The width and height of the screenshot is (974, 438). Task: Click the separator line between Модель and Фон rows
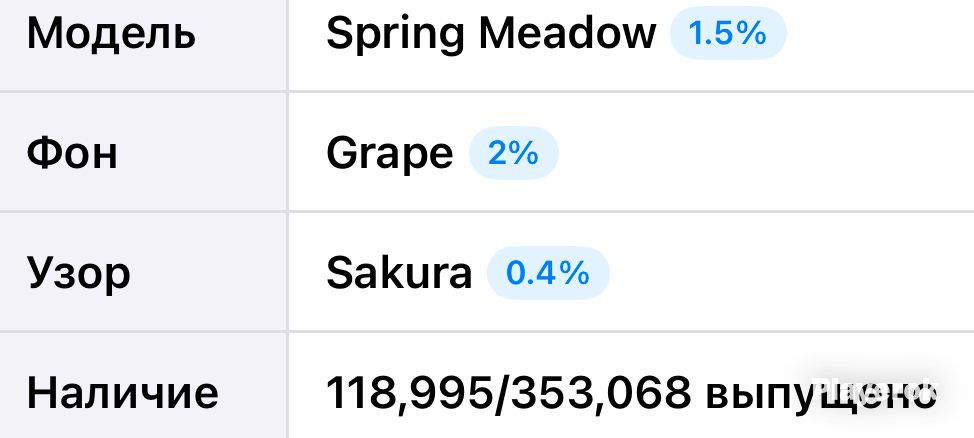487,91
